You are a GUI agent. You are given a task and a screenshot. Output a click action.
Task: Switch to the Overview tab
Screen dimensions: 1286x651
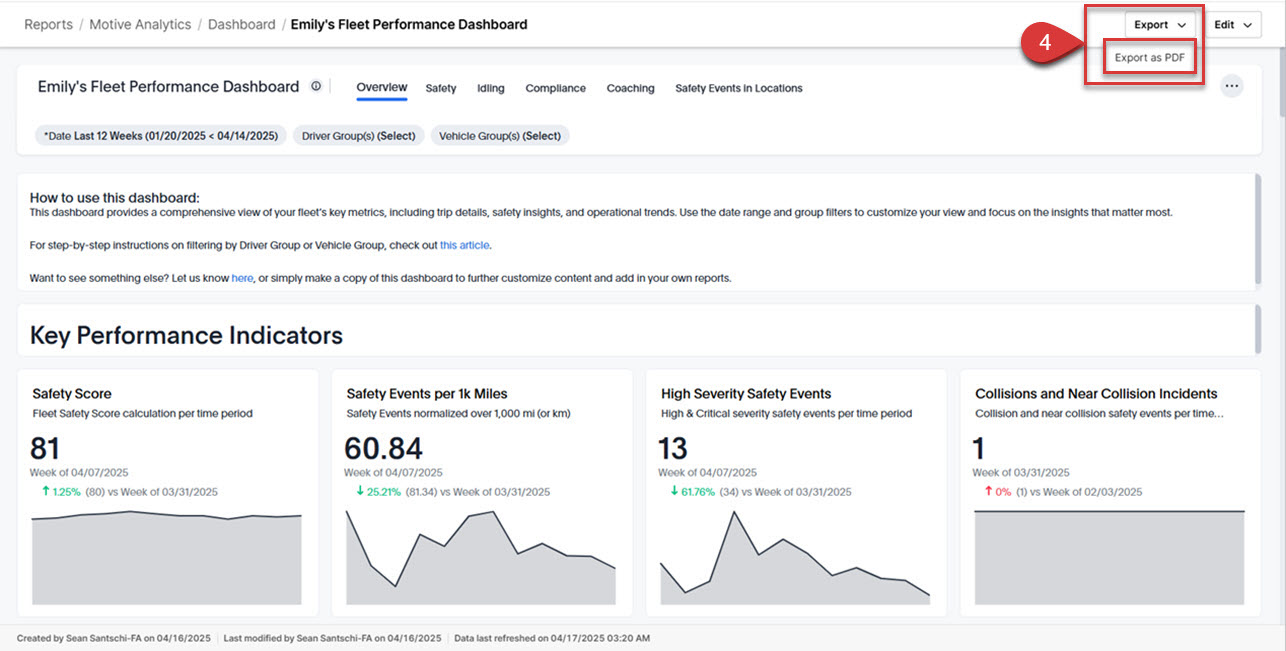[382, 88]
